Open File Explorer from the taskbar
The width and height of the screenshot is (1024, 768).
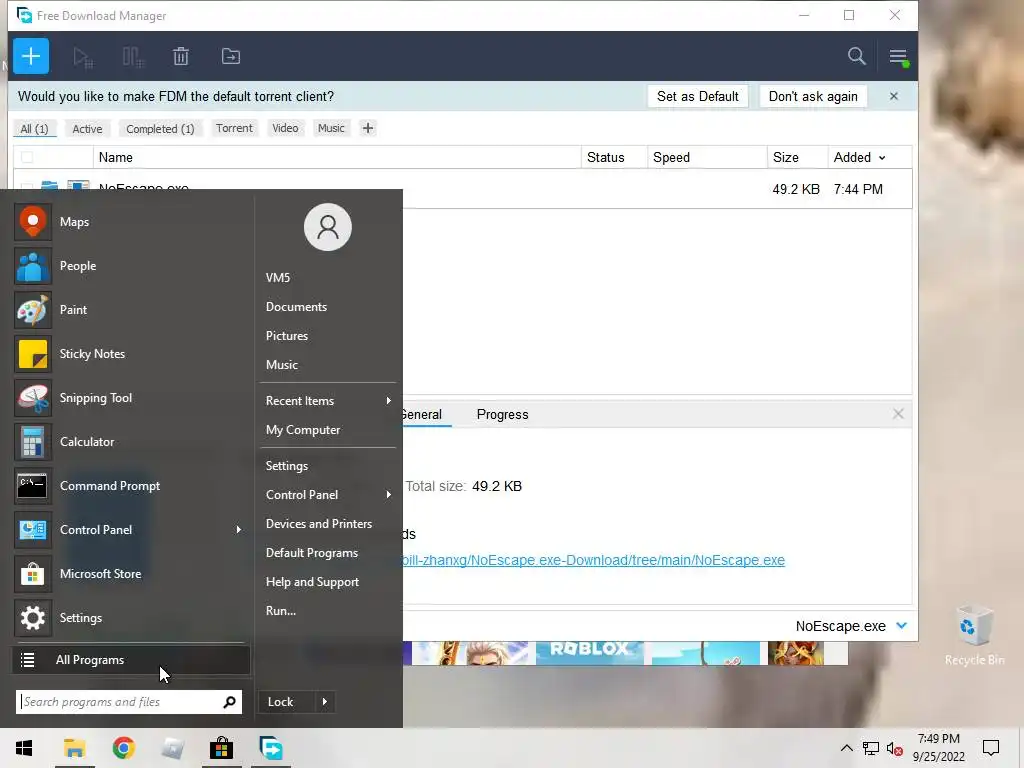tap(74, 748)
